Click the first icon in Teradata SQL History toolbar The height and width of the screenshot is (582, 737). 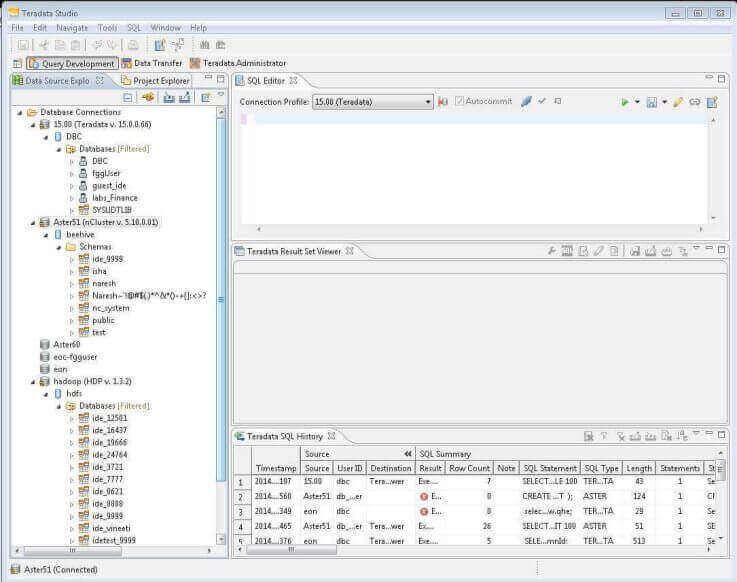pyautogui.click(x=588, y=437)
